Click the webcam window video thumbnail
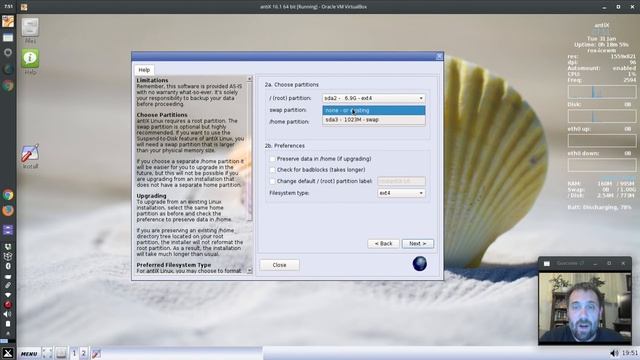640x360 pixels. click(585, 307)
